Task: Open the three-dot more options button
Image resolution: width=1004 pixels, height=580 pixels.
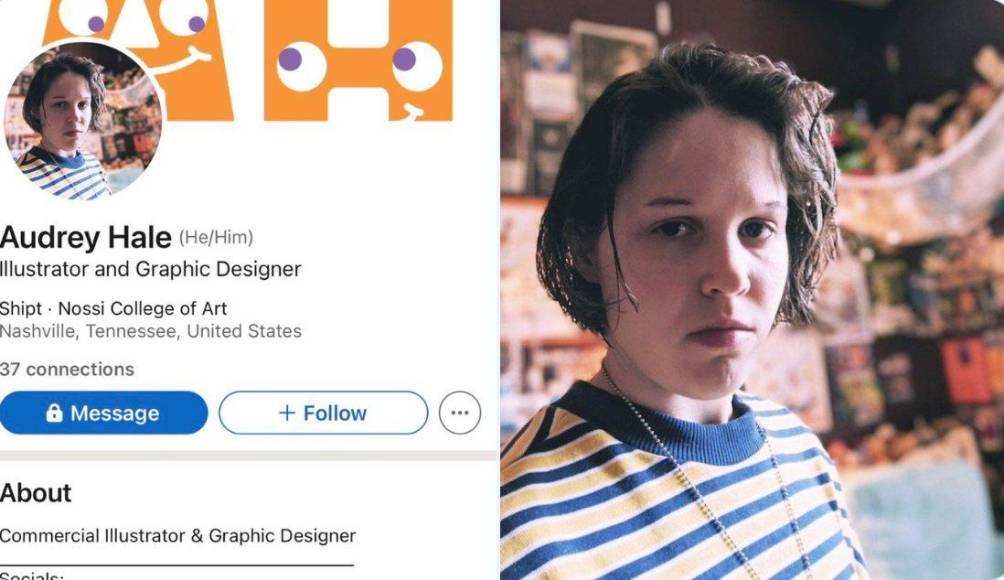Action: click(x=460, y=413)
